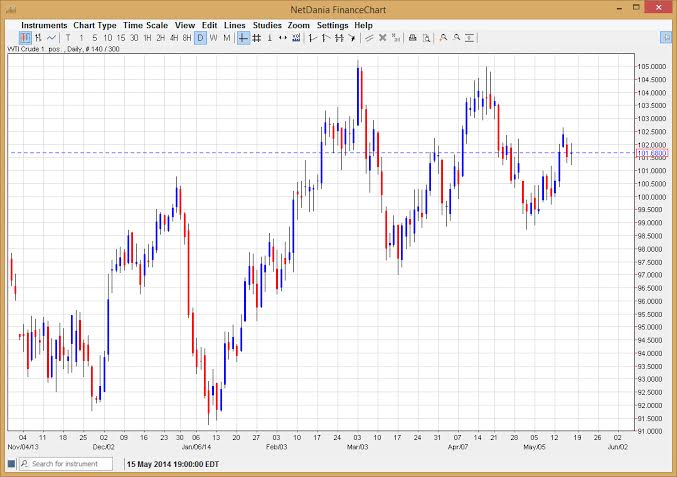Toggle the grid display button
The image size is (677, 477).
[x=257, y=38]
